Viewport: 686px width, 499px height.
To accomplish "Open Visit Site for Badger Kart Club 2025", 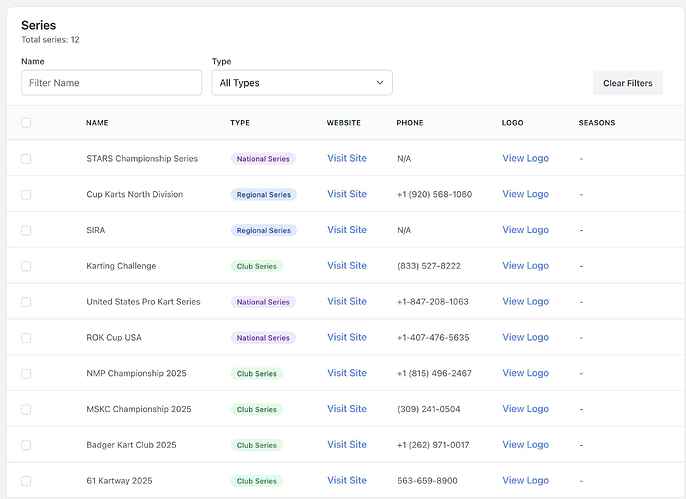I will 347,445.
